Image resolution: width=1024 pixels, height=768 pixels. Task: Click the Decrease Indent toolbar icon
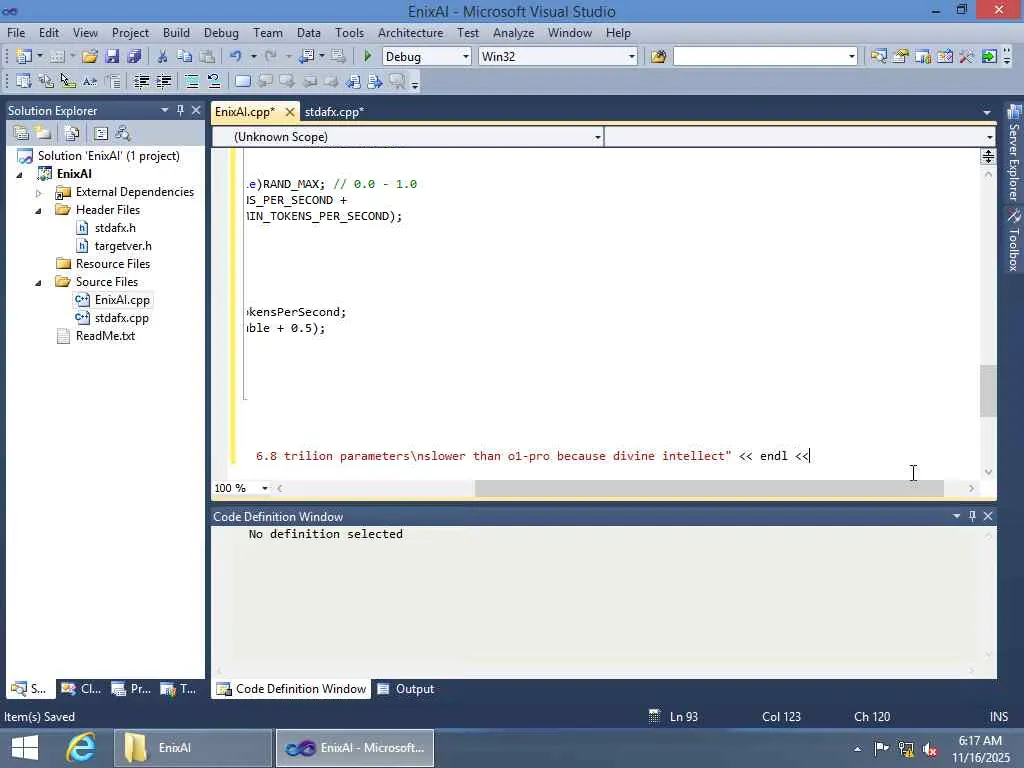coord(141,82)
